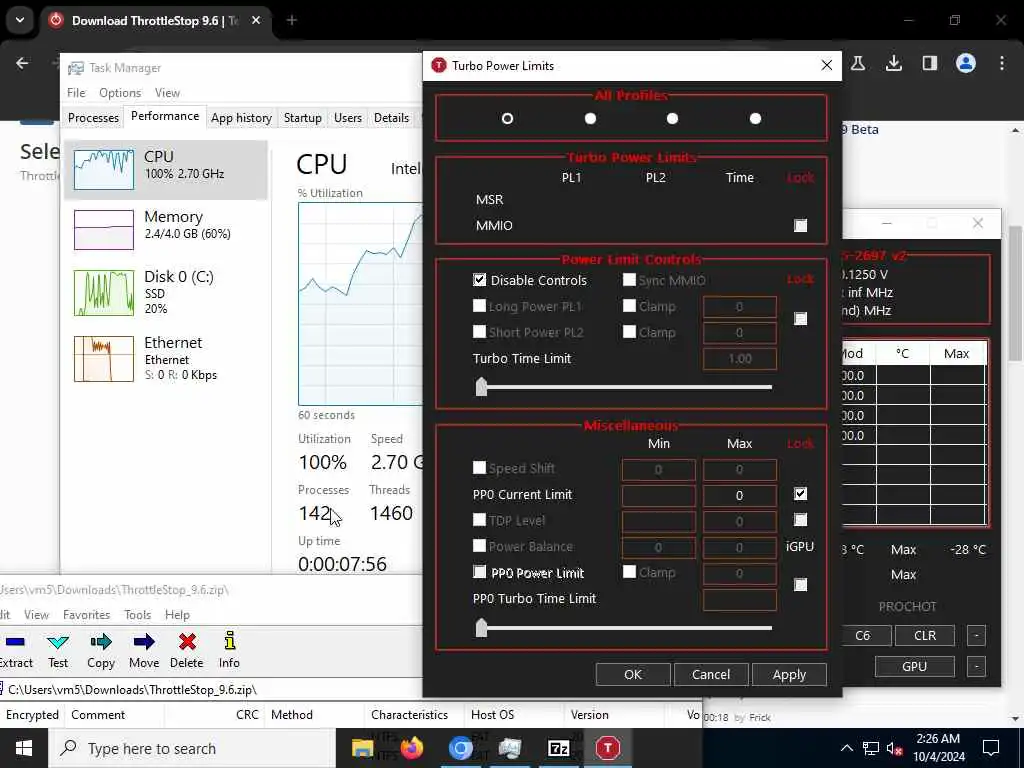This screenshot has width=1024, height=768.
Task: Select the first All Profiles radio button
Action: pyautogui.click(x=507, y=118)
